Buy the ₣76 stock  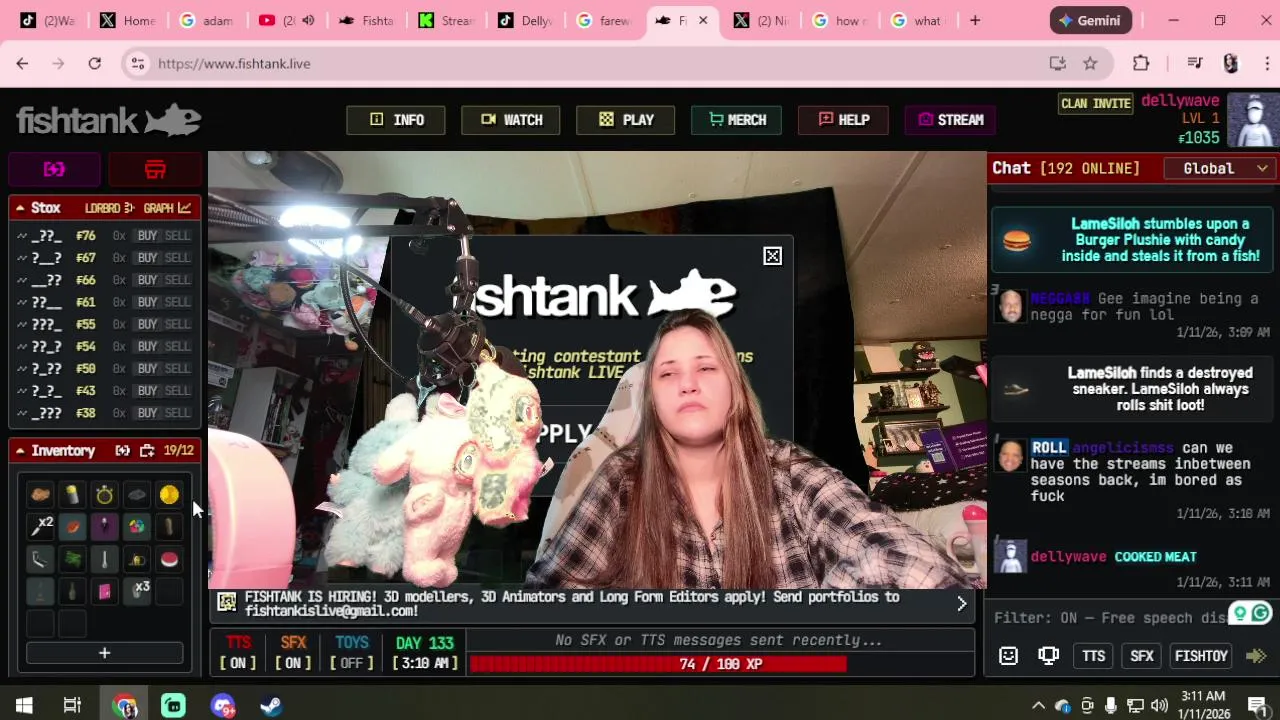coord(147,236)
